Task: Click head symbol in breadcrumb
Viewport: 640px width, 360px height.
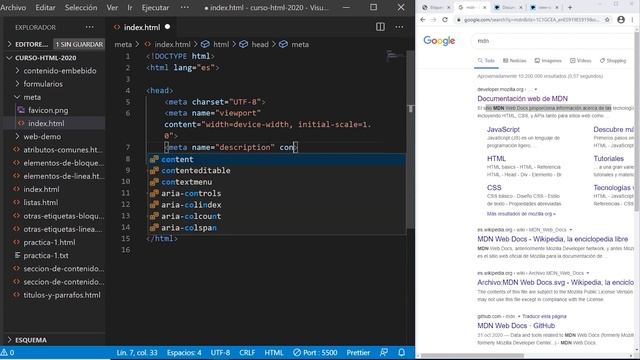Action: [x=260, y=44]
